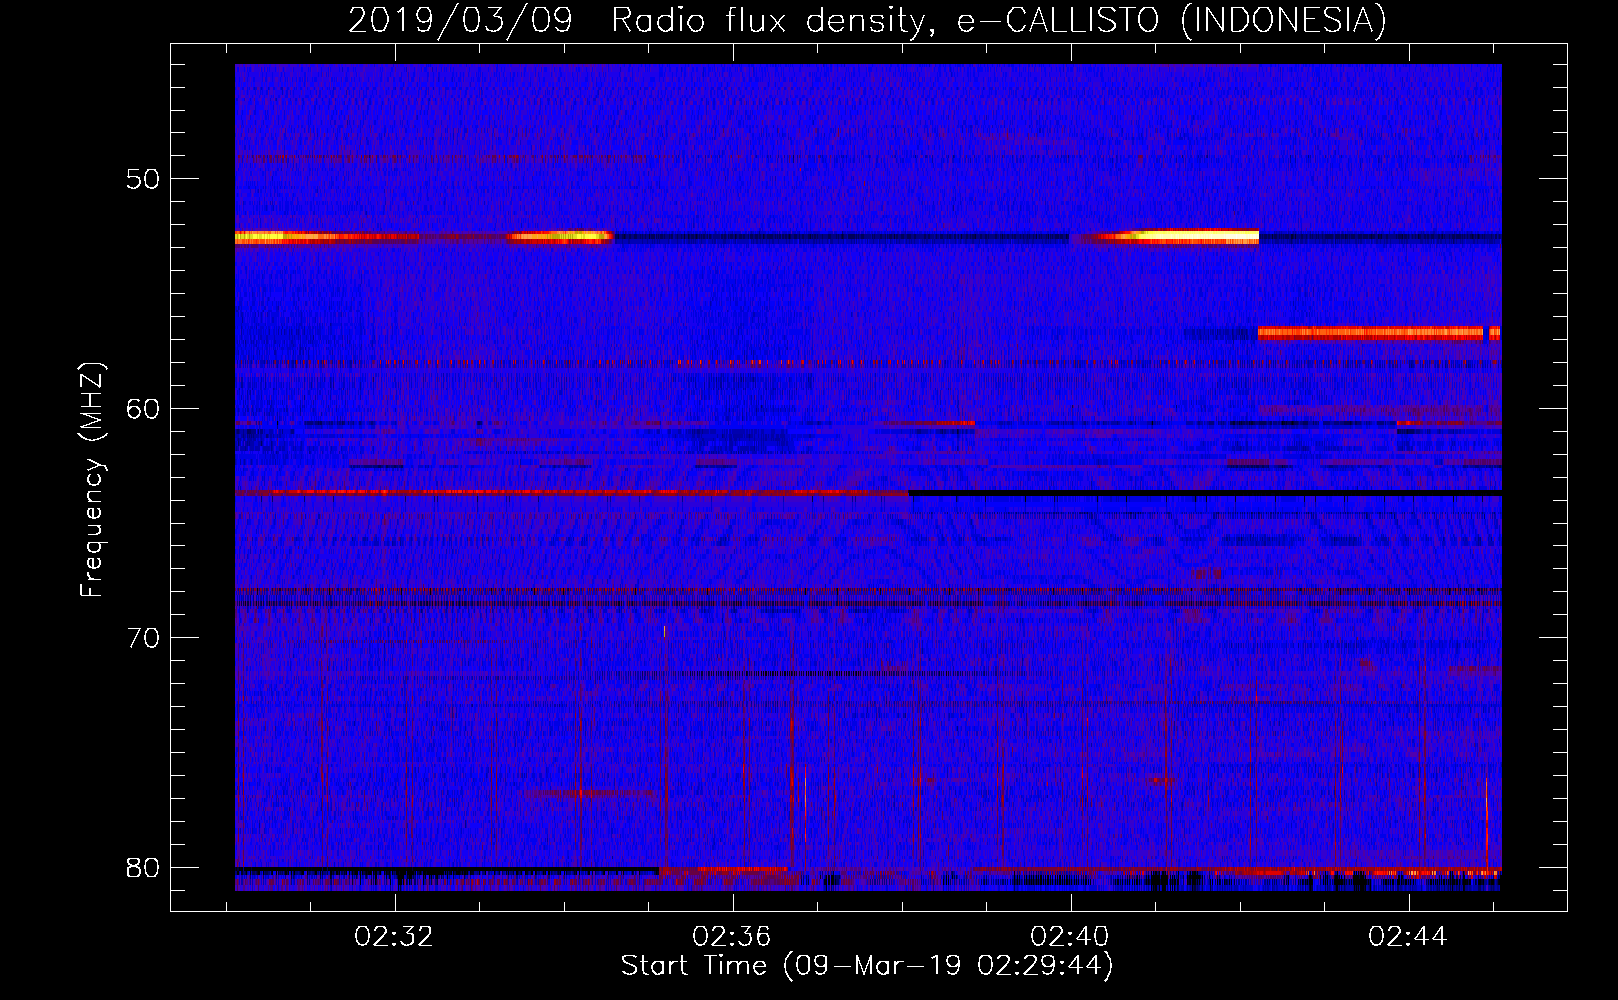Click the 50 frequency axis label

click(144, 179)
